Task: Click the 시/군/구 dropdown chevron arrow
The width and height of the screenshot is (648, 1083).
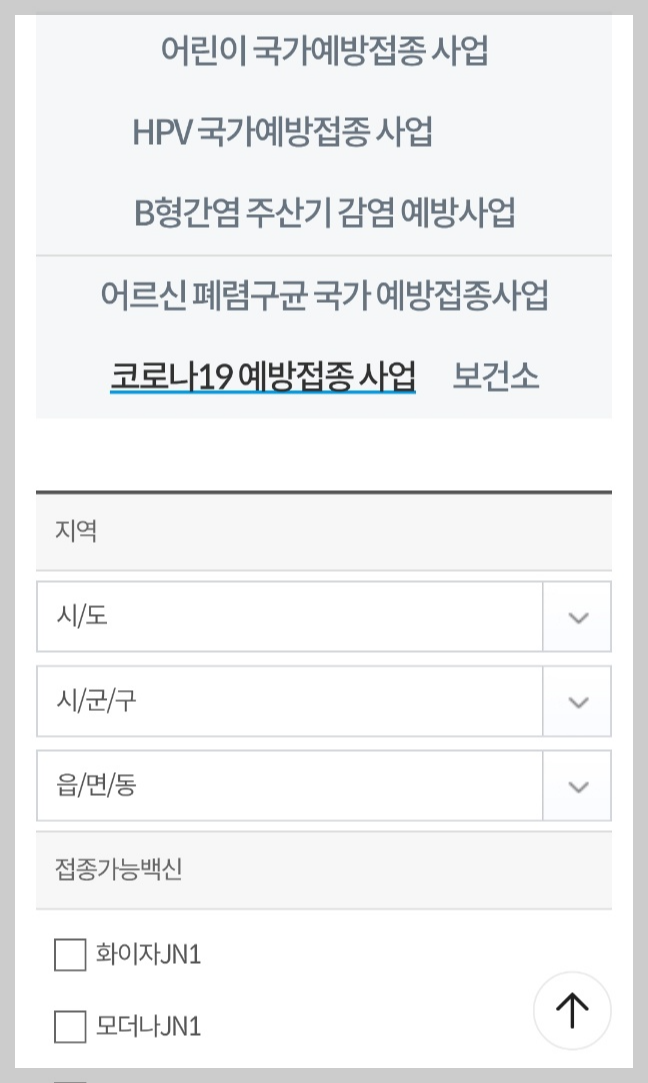Action: pos(576,701)
